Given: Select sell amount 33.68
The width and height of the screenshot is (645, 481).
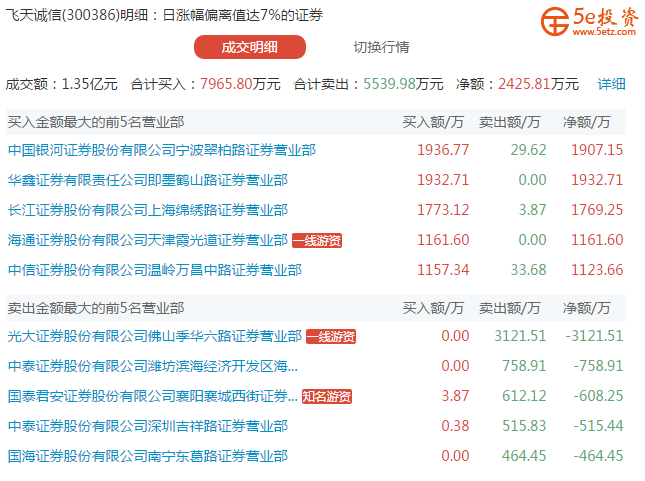Looking at the screenshot, I should (x=528, y=270).
